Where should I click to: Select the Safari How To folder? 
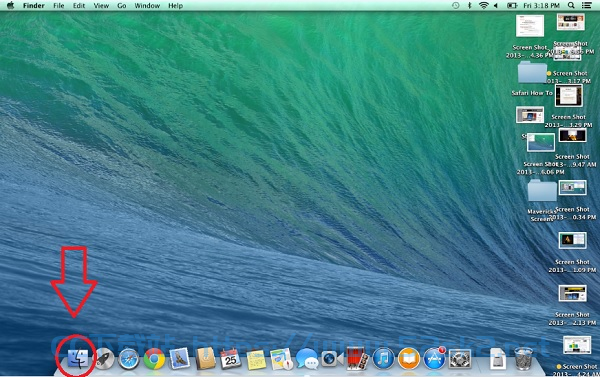point(532,72)
